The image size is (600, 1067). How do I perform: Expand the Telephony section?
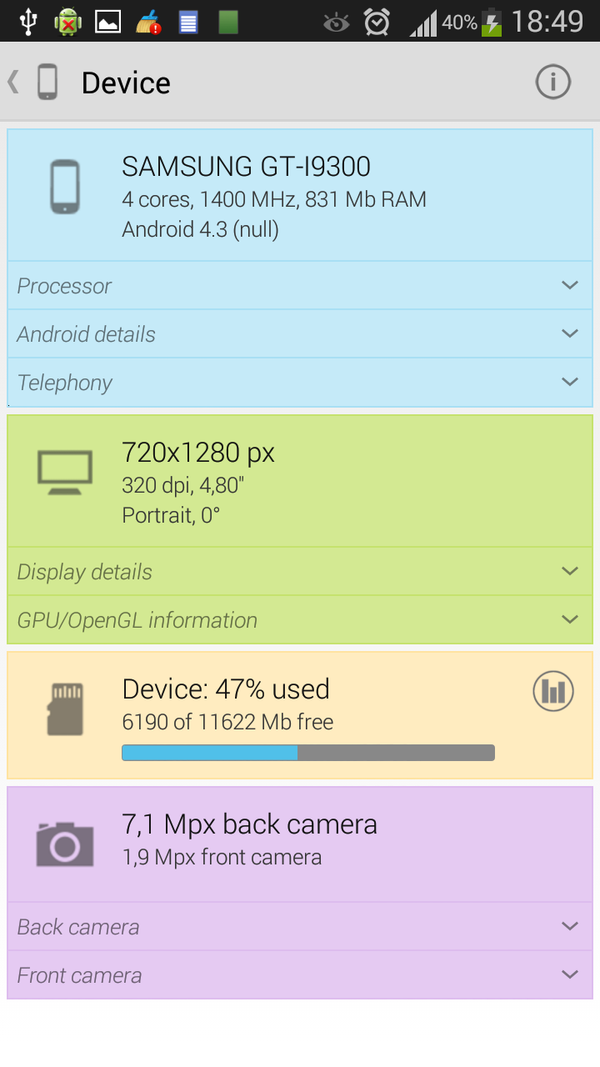pos(300,382)
